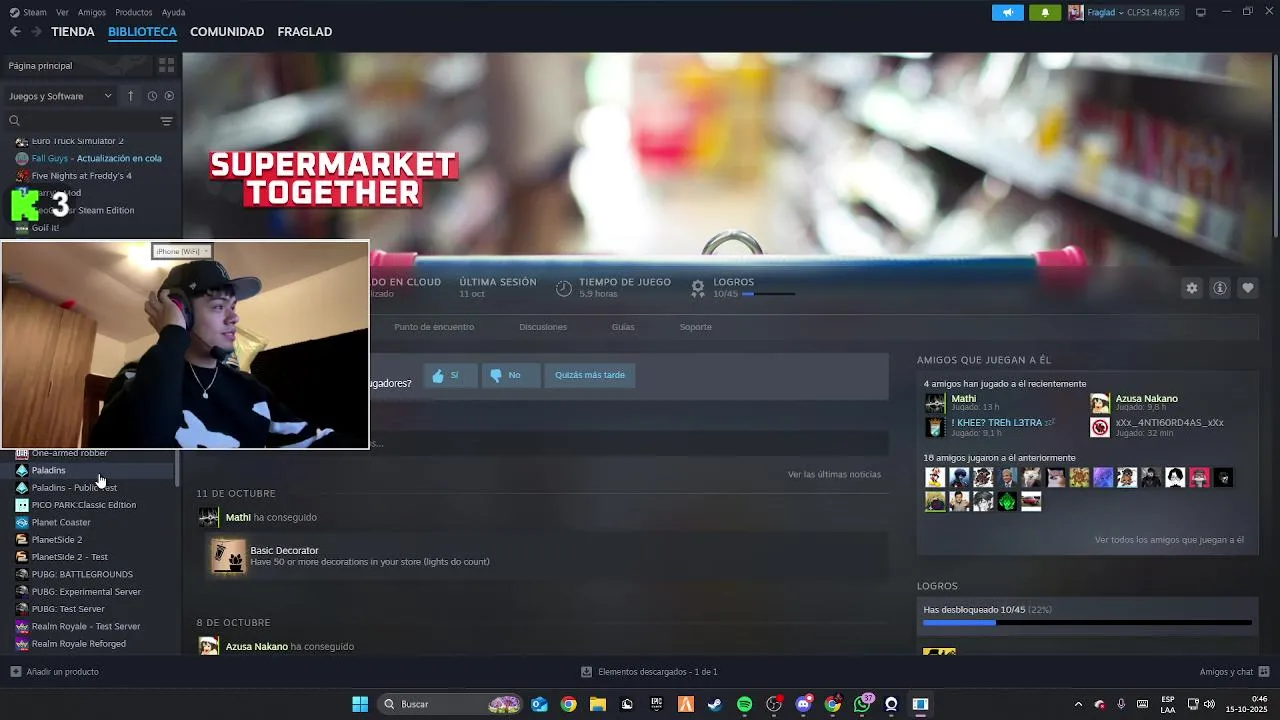1280x720 pixels.
Task: Open friend xXx_4NTI60RD4AS_xXx
Action: tap(1169, 423)
